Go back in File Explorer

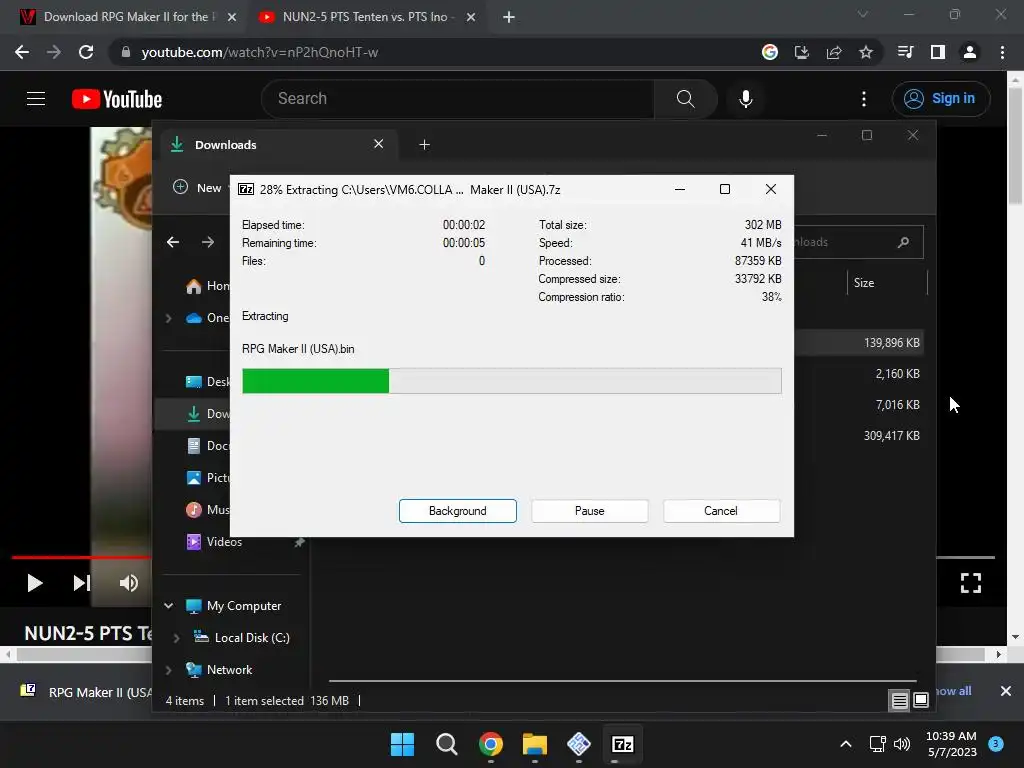click(173, 242)
